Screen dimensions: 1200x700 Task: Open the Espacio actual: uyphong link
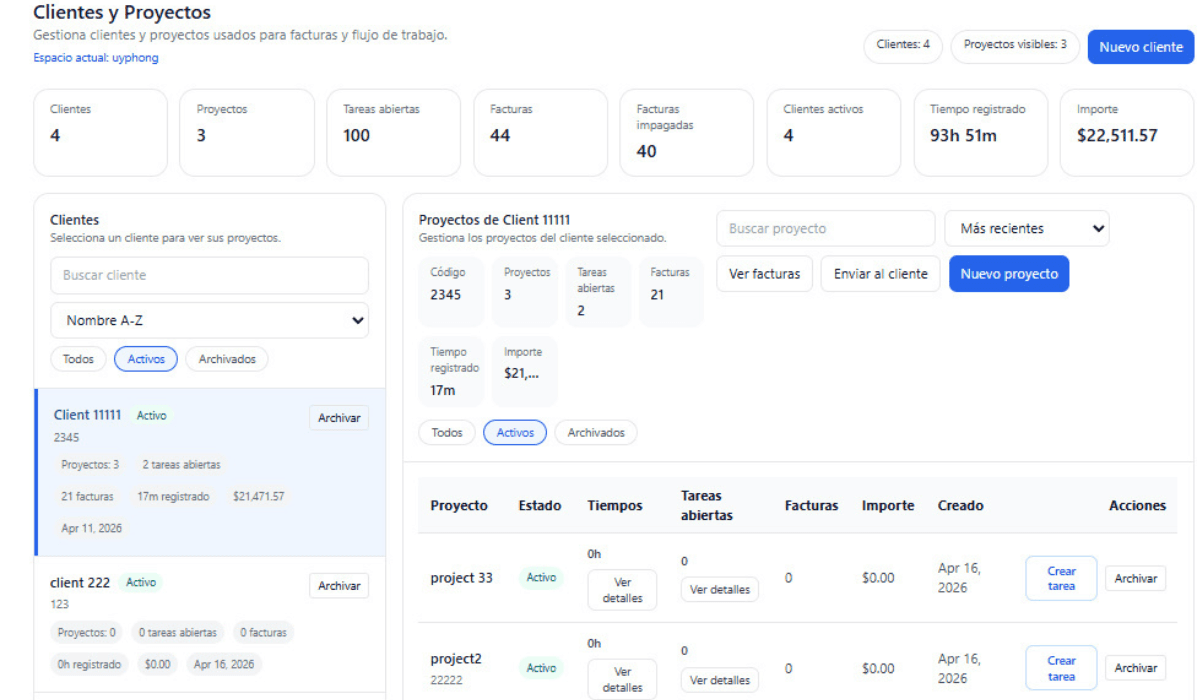click(96, 58)
